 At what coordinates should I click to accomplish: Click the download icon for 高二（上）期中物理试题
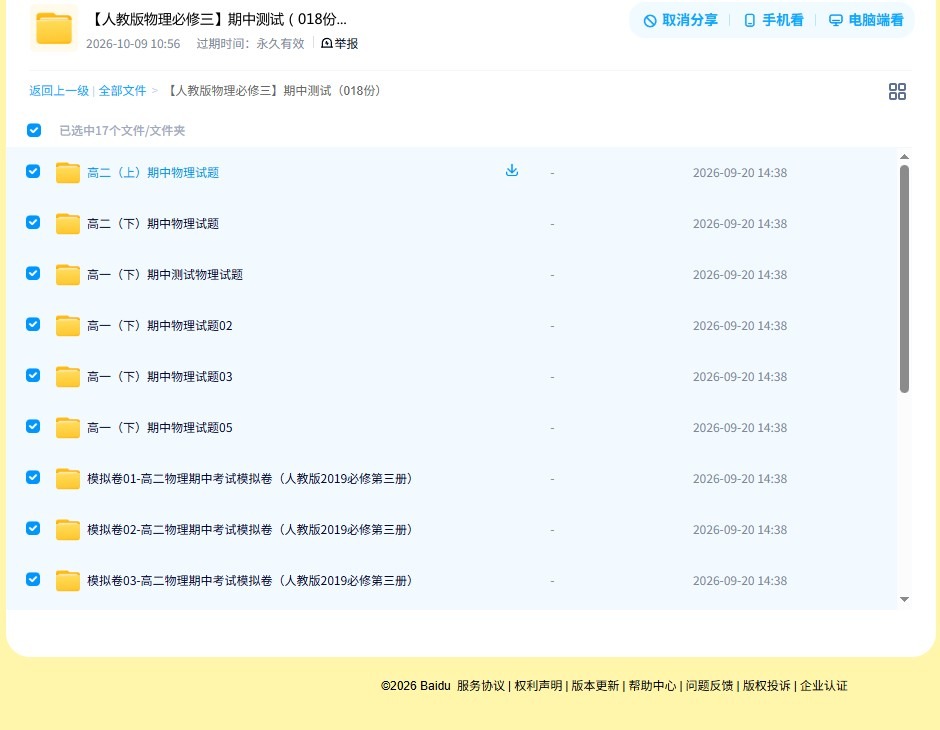(x=511, y=170)
